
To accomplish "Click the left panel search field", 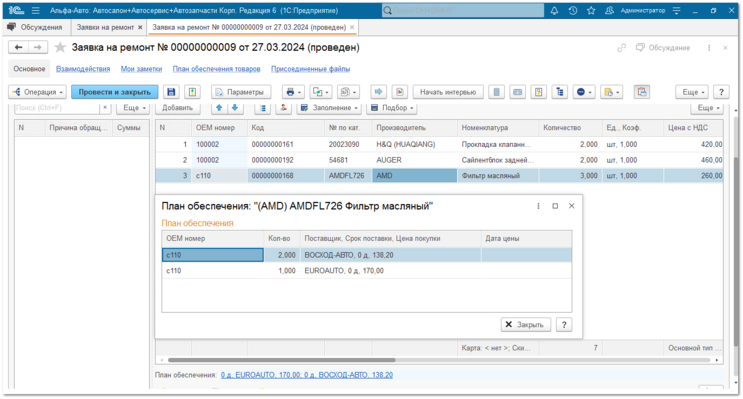I will (57, 108).
